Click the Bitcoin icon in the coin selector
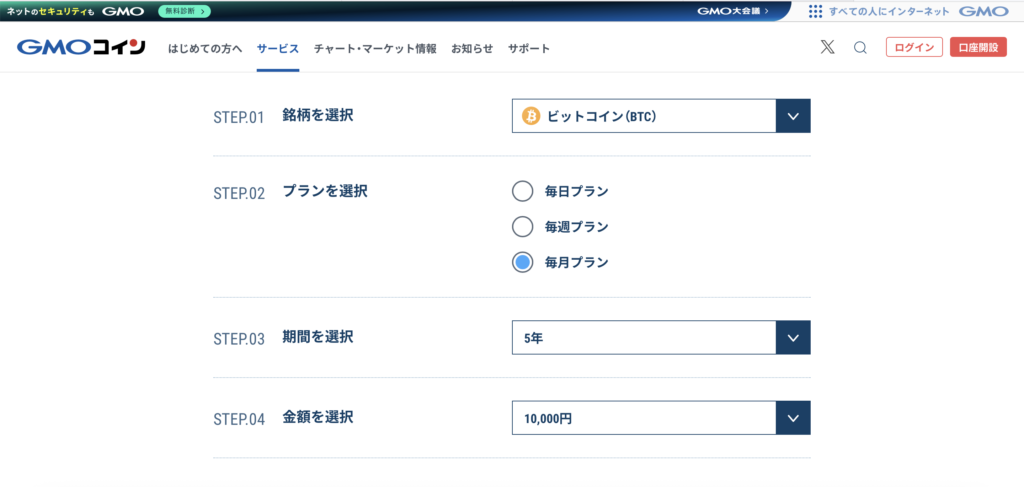 click(531, 116)
